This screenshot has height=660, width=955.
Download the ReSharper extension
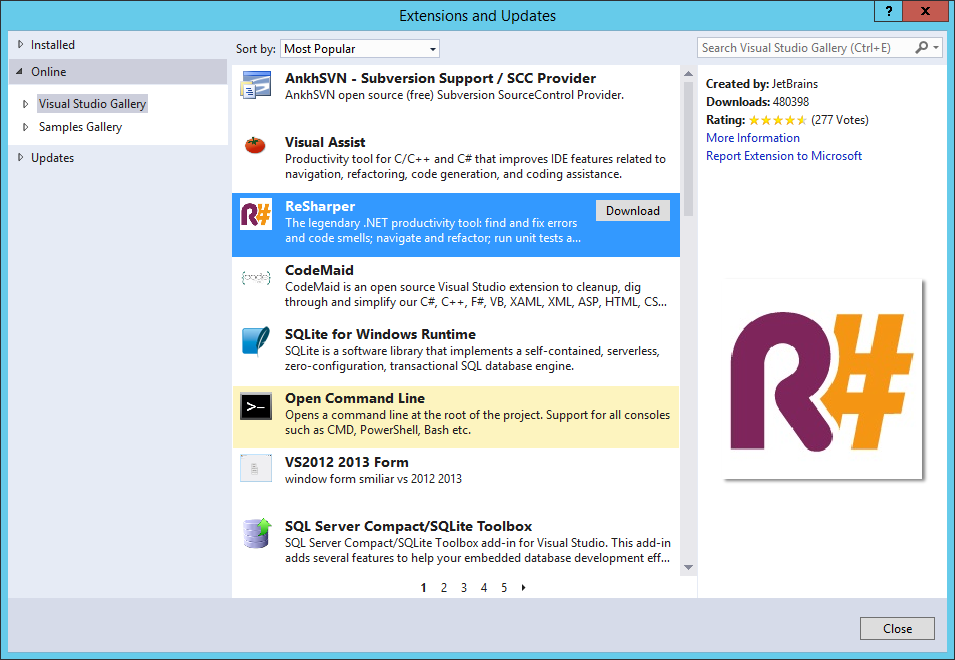pyautogui.click(x=632, y=210)
